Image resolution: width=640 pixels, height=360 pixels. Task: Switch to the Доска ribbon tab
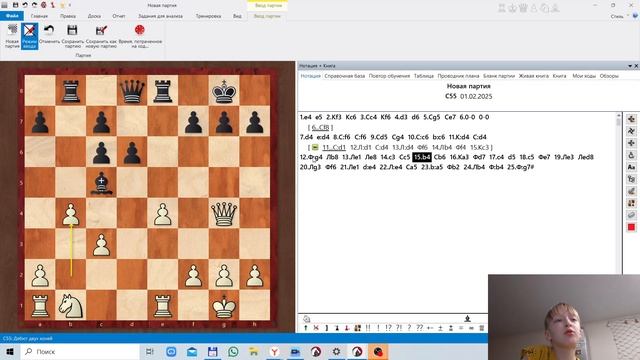coord(94,16)
